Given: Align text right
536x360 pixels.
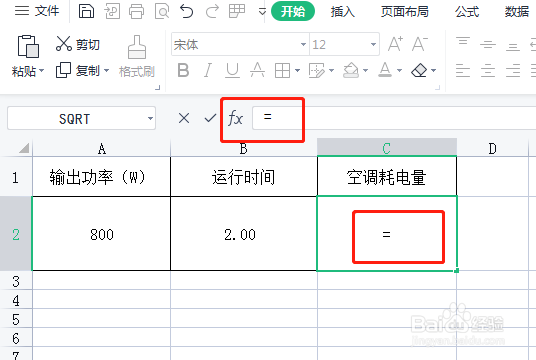Looking at the screenshot, I should [513, 70].
